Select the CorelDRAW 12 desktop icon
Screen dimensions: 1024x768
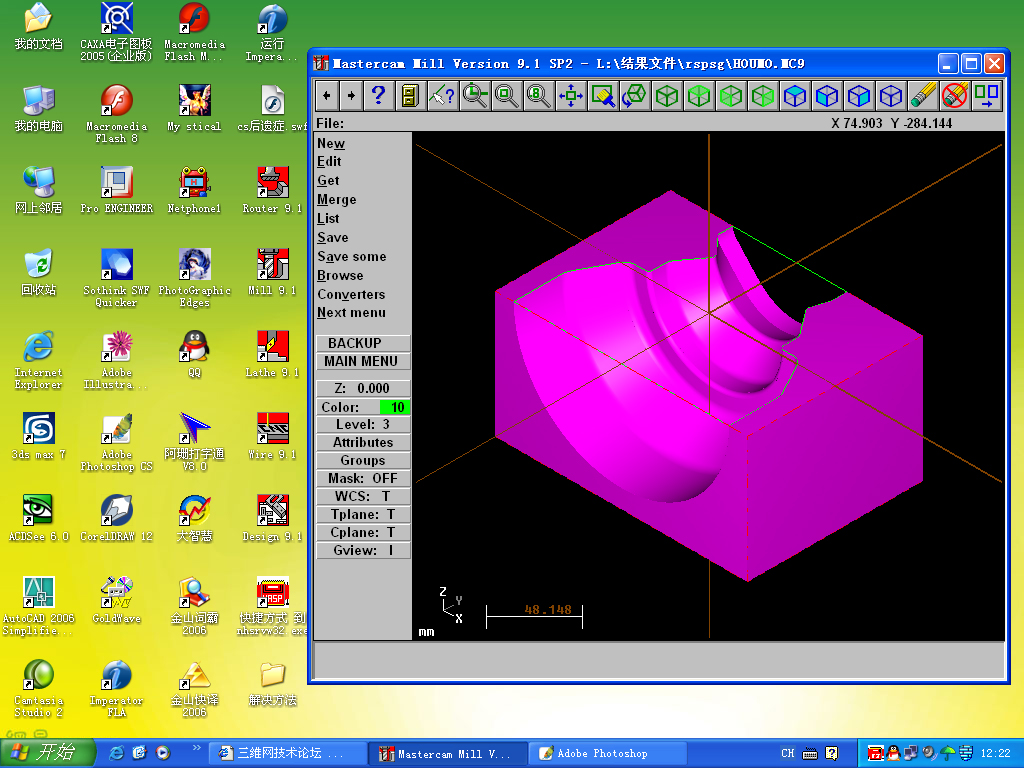click(116, 519)
